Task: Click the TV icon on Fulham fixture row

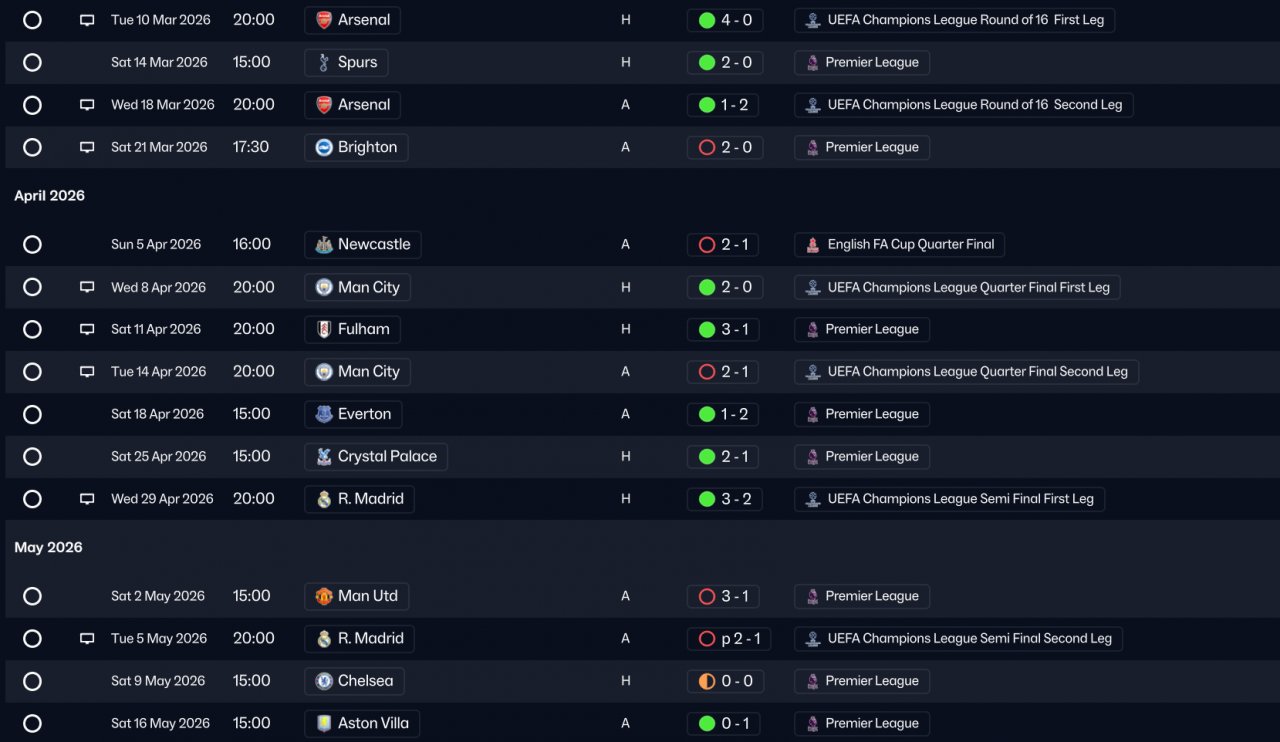Action: click(87, 329)
